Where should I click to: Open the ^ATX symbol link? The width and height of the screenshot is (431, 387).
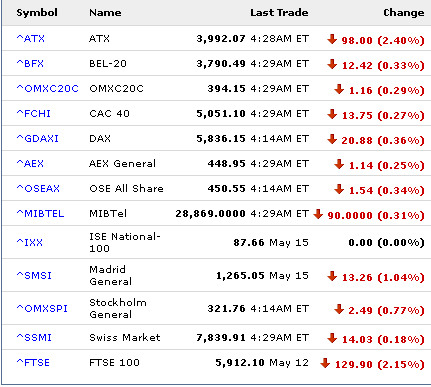coord(31,39)
